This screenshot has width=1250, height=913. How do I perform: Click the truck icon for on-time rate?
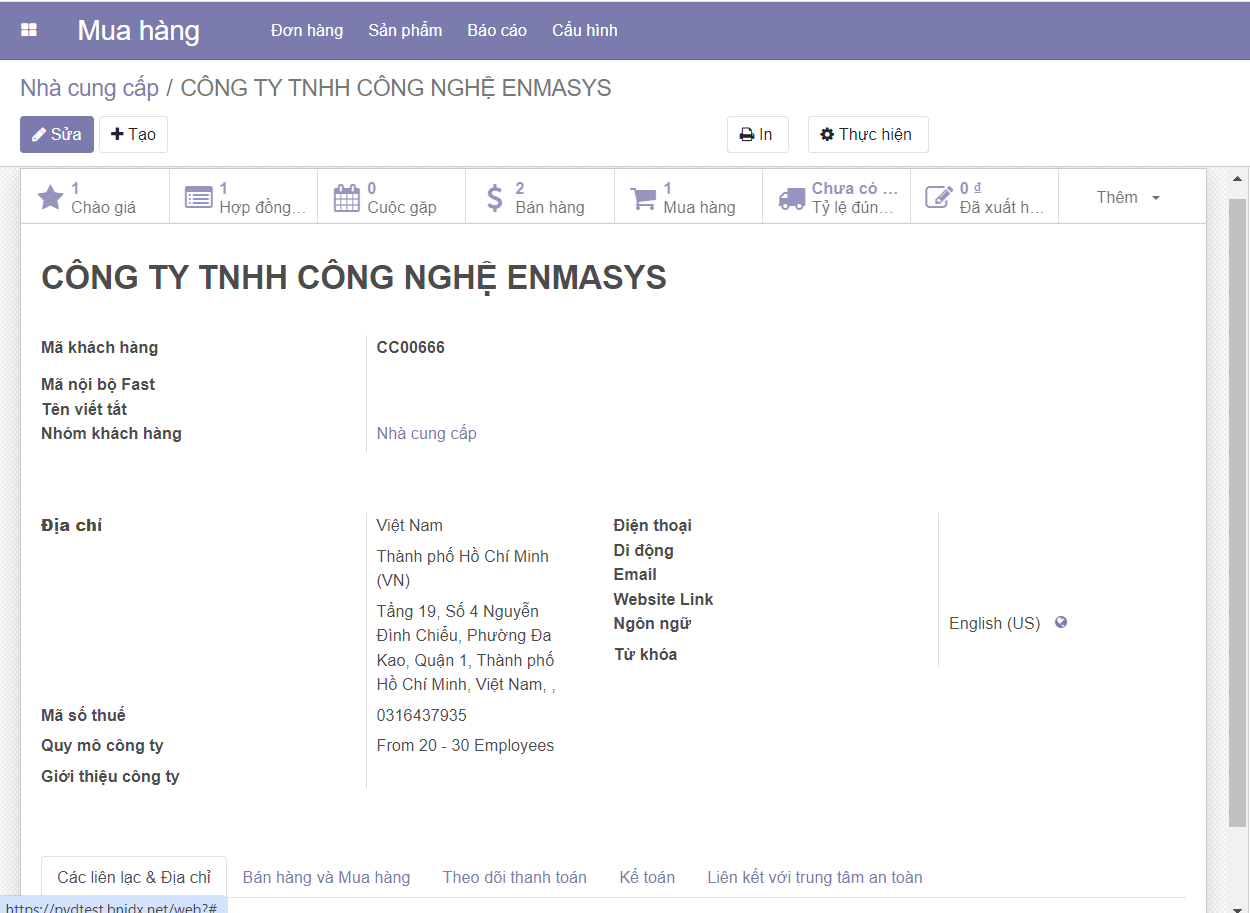pyautogui.click(x=791, y=197)
